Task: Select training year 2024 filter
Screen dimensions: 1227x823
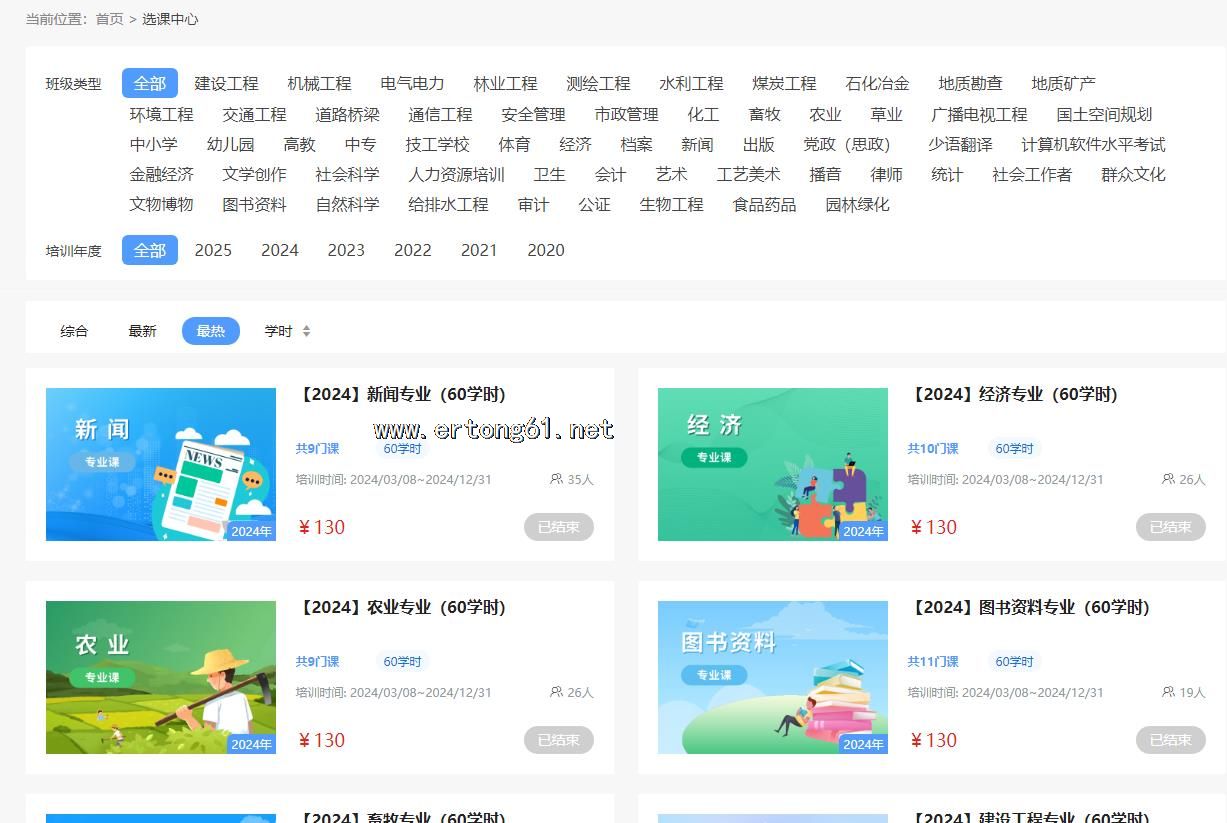Action: click(x=280, y=250)
